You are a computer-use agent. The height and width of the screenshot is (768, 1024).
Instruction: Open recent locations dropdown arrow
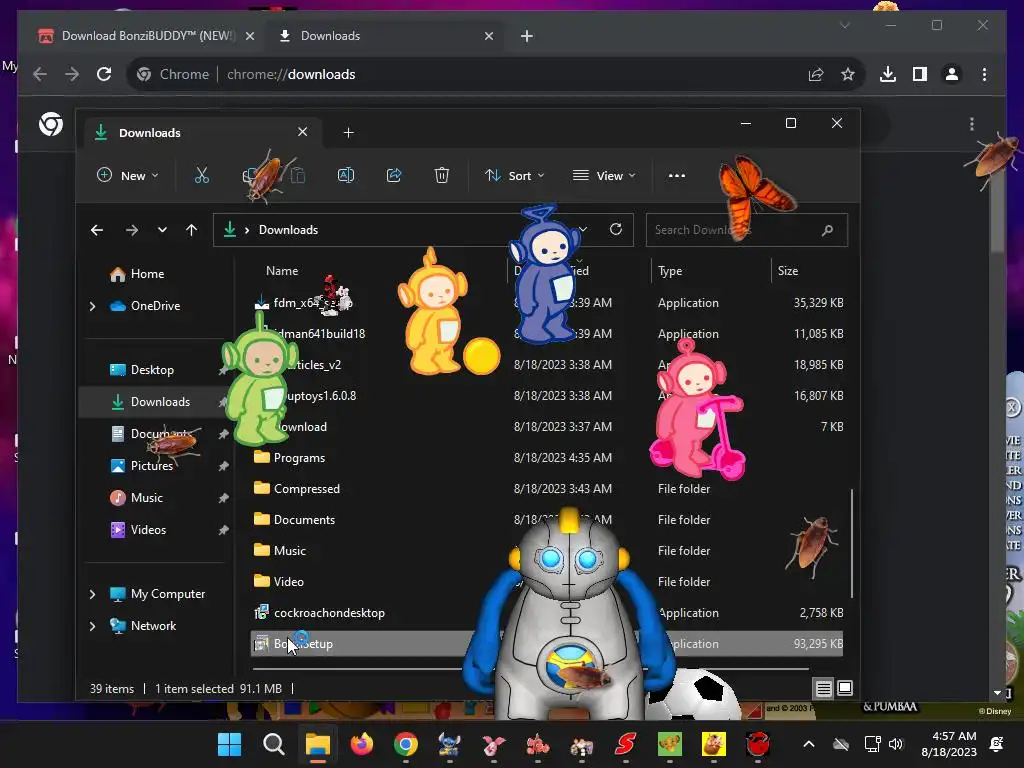tap(162, 230)
